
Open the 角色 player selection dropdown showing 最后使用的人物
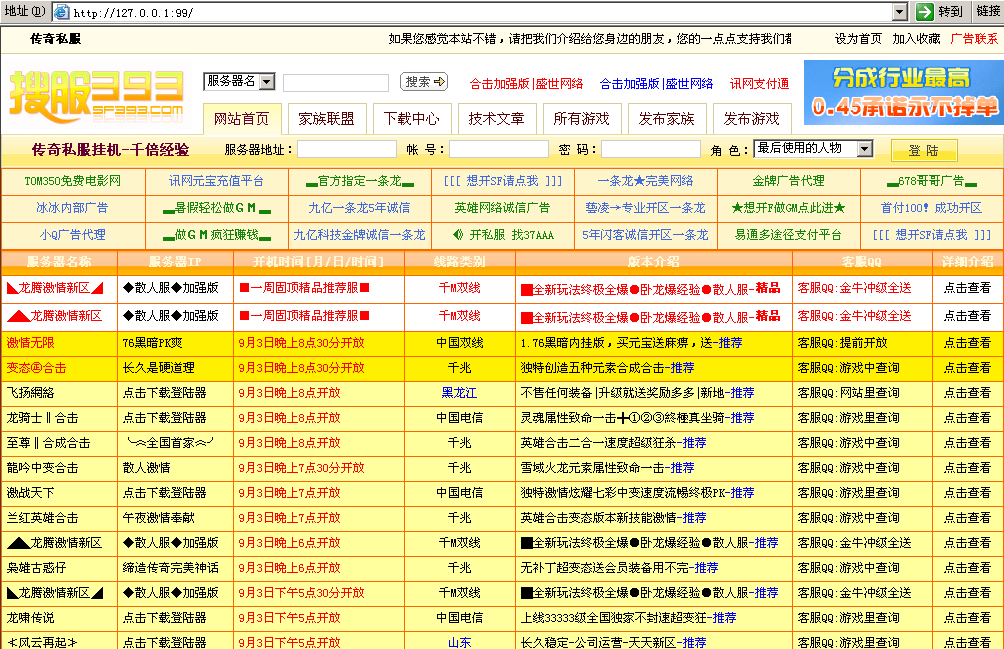coord(866,148)
